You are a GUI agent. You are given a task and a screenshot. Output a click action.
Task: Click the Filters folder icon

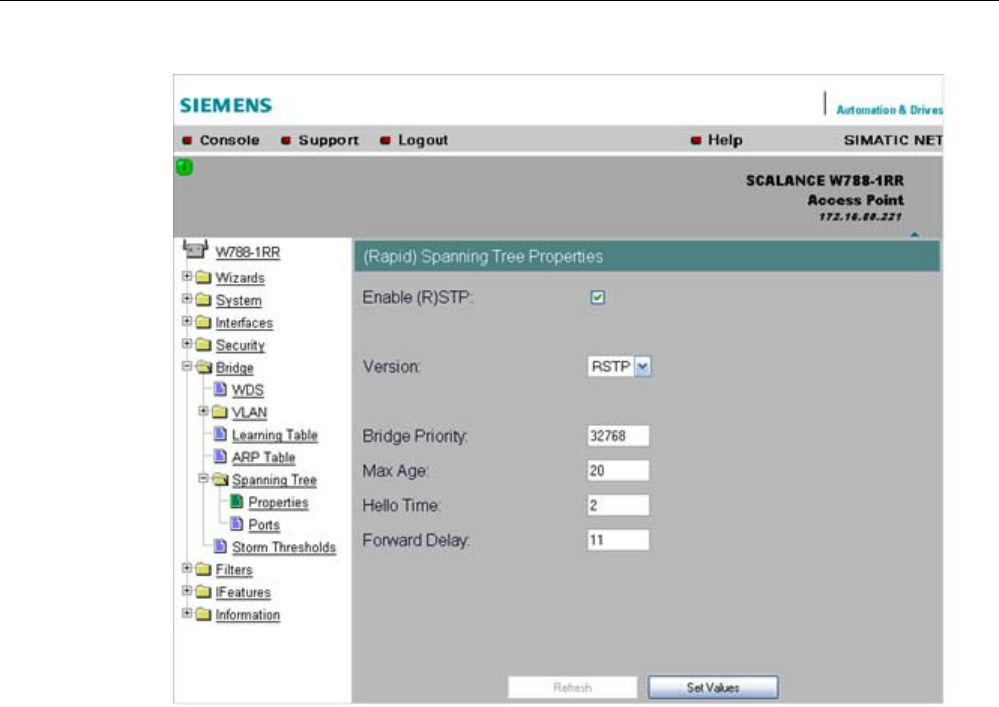203,569
